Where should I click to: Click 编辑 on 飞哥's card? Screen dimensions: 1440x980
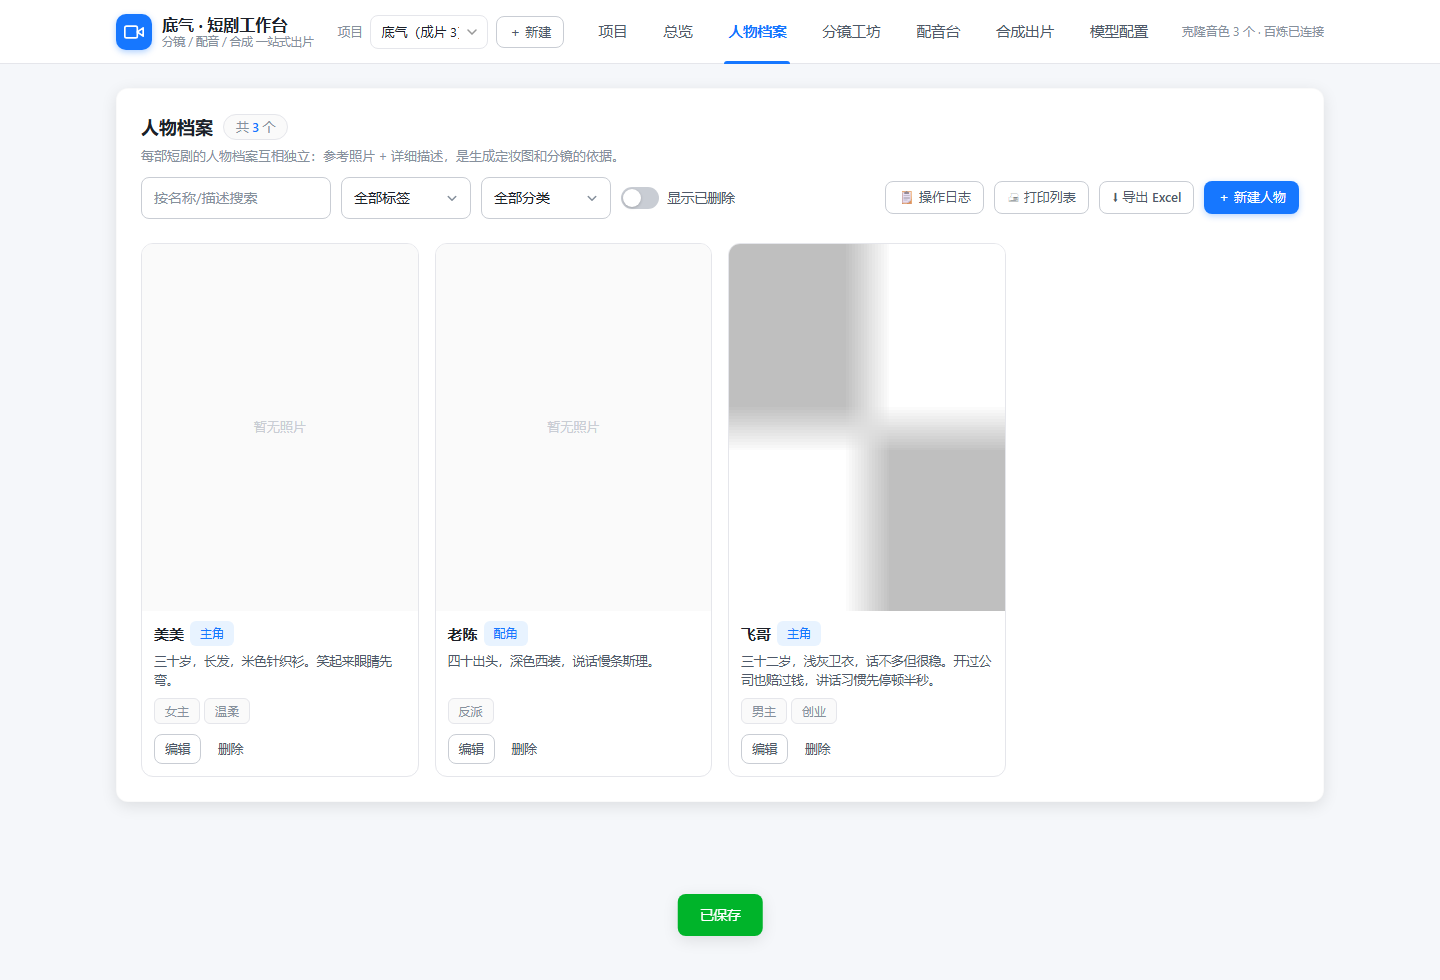point(765,749)
